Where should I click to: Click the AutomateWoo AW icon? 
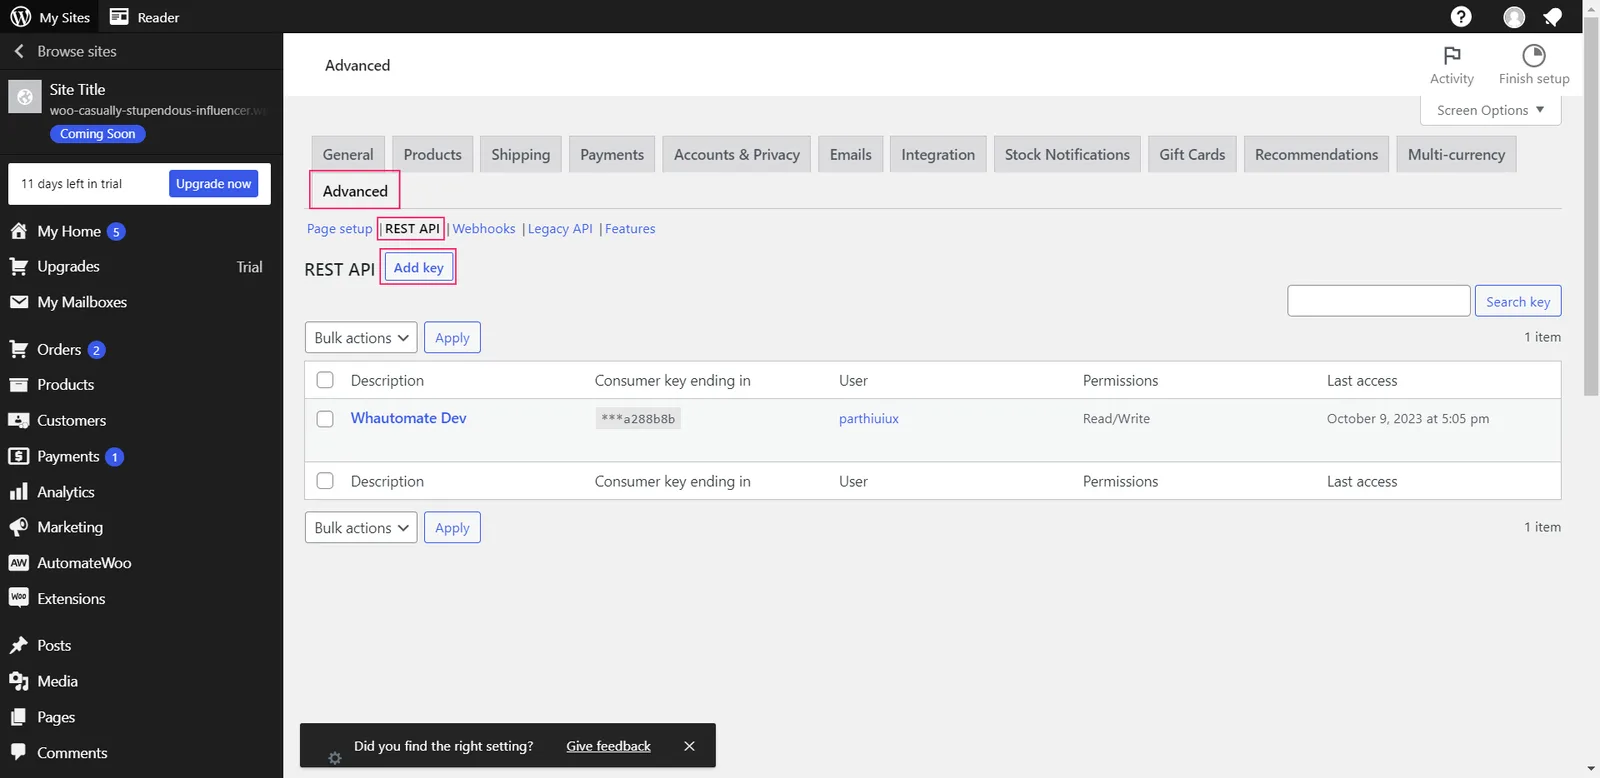click(x=19, y=563)
